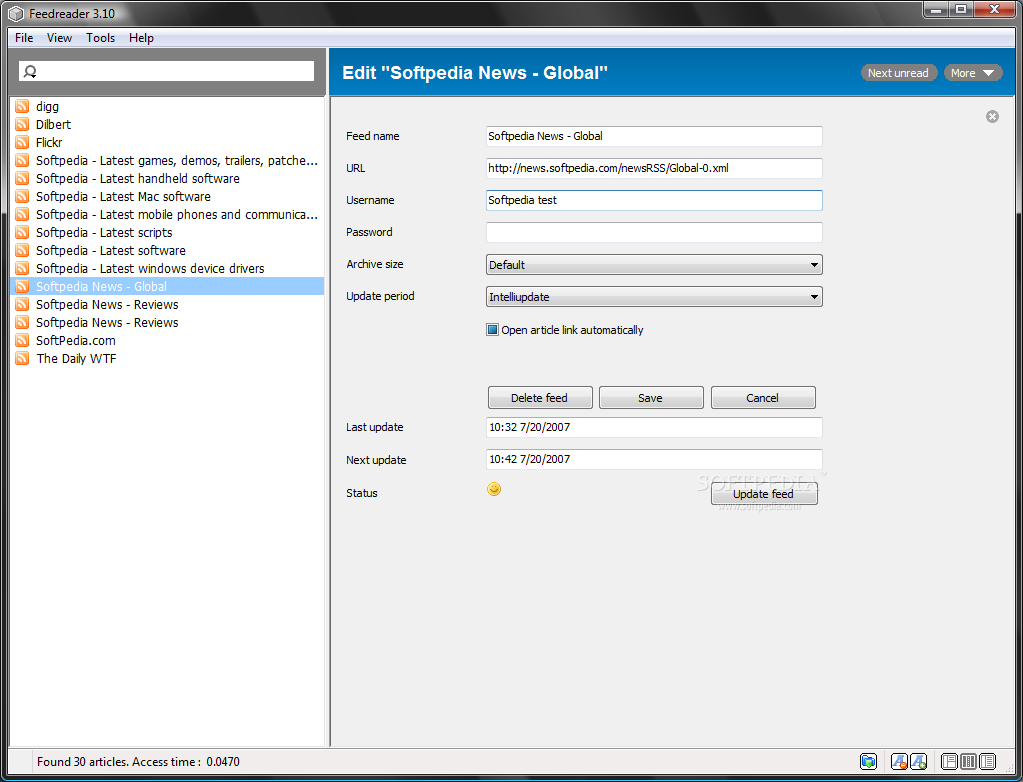Screen dimensions: 1023x782
Task: Click RSS icon beside Latest Mac software
Action: pyautogui.click(x=22, y=196)
